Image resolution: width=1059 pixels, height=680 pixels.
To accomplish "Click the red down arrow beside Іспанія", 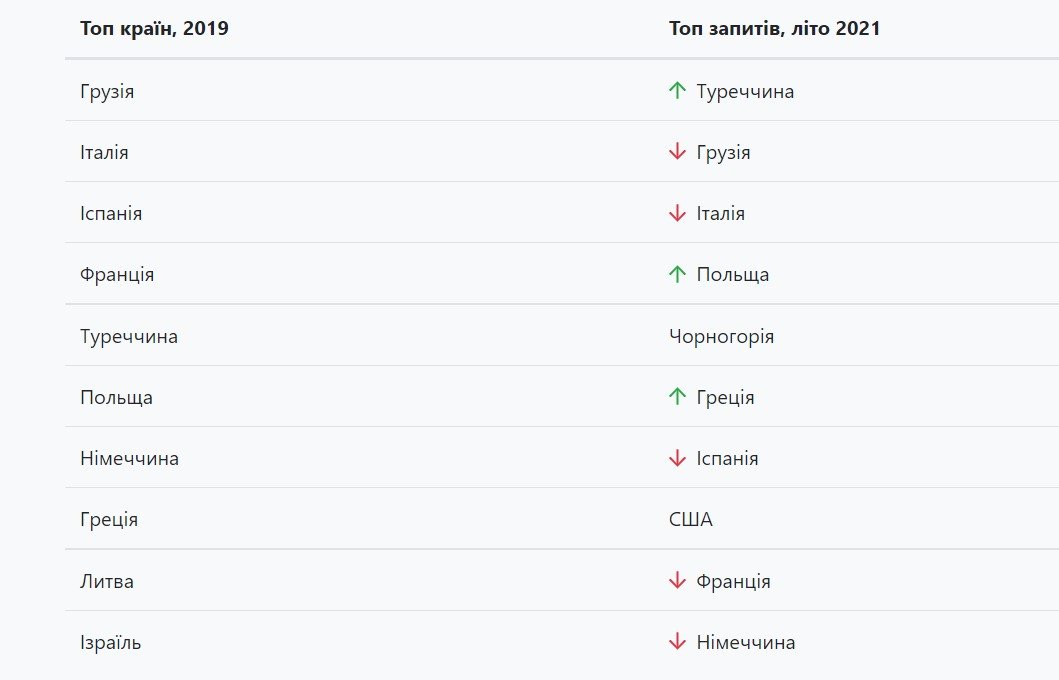I will point(677,458).
